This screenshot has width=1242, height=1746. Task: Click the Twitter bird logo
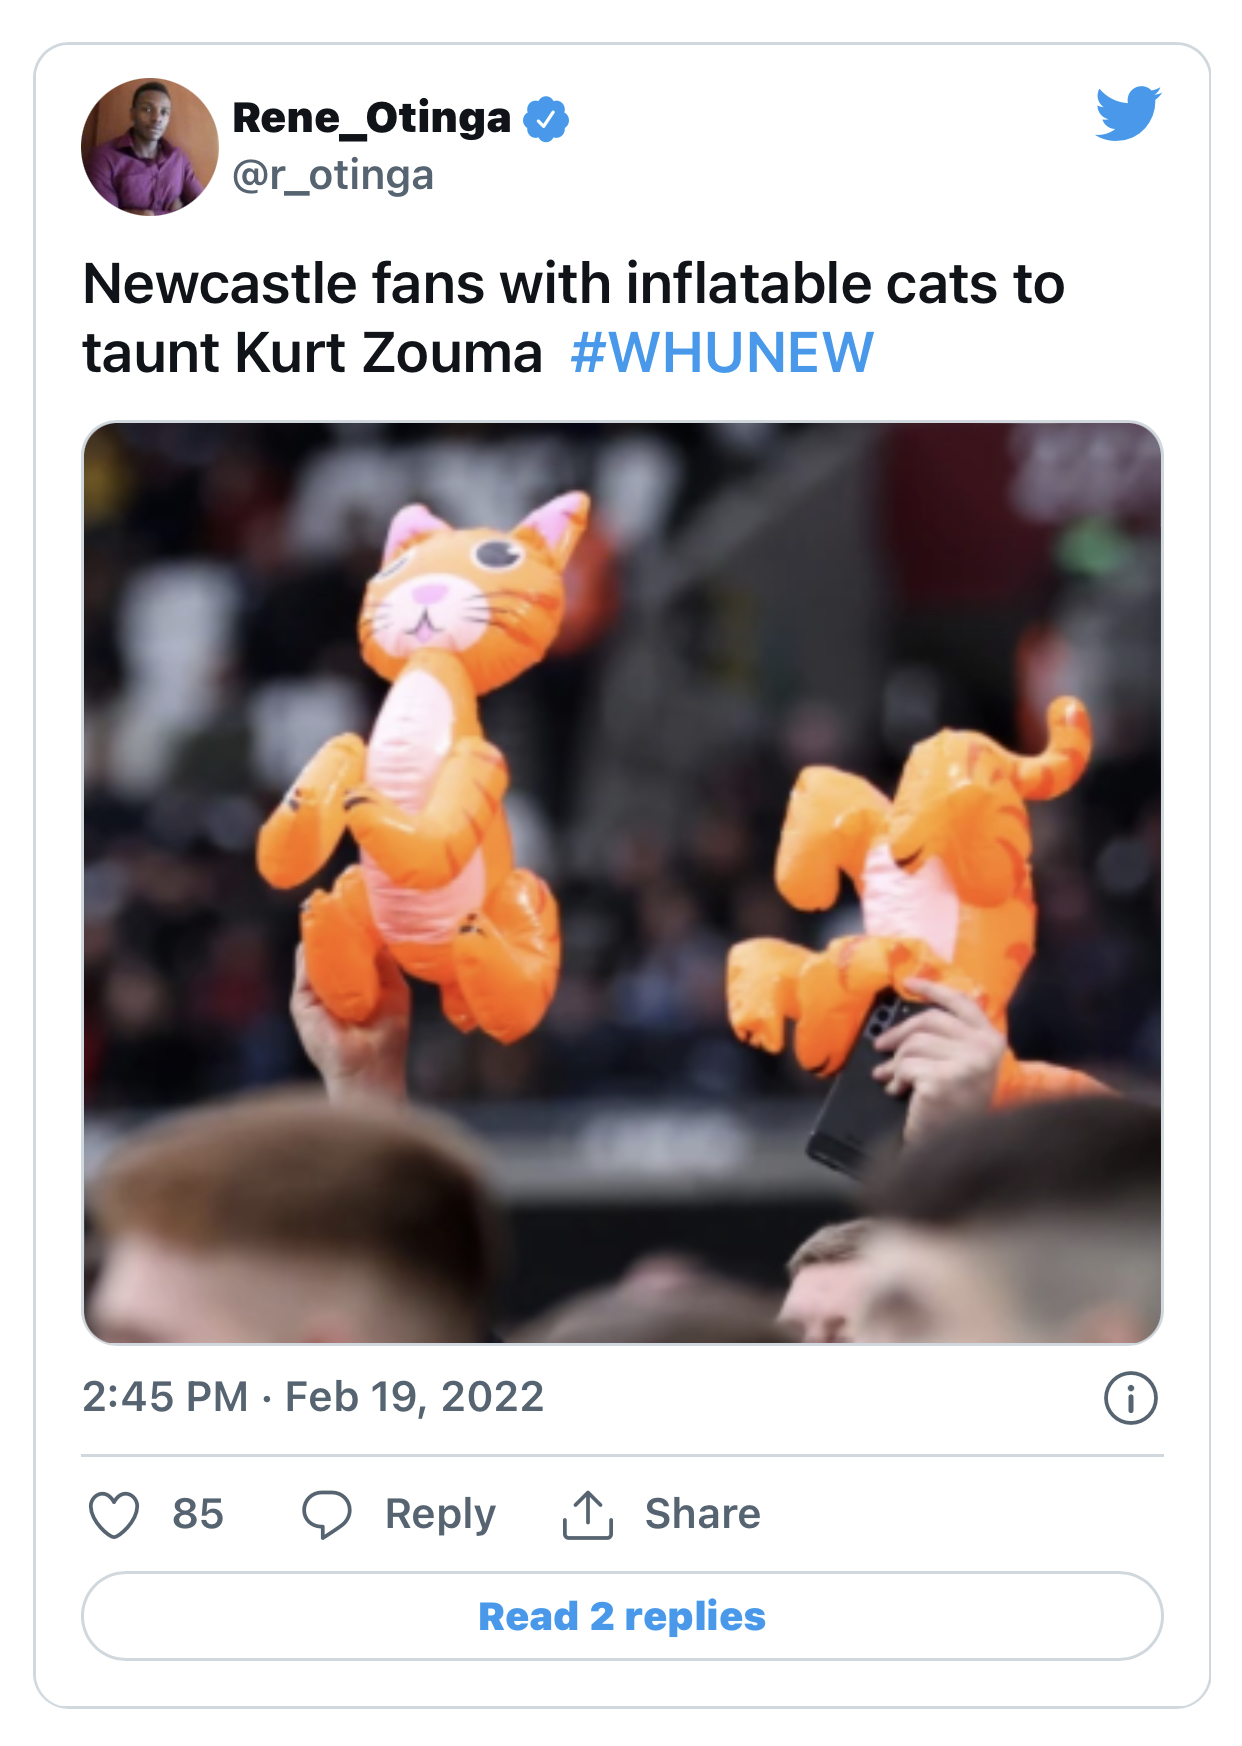(x=1128, y=113)
